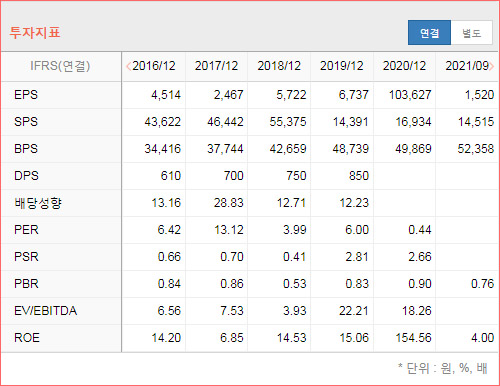Click 배당성향 value 12.23

tap(354, 203)
